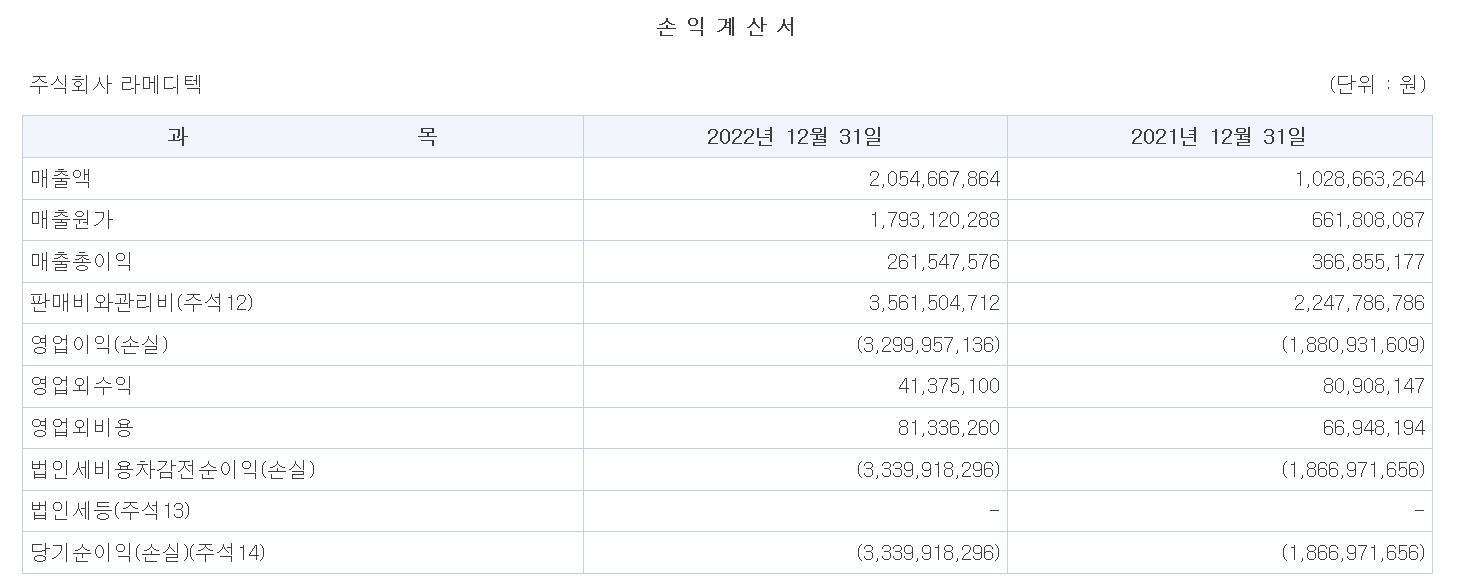The height and width of the screenshot is (583, 1460).
Task: Select (1,866,971,656) in the 당기순이익 row
Action: point(1353,552)
